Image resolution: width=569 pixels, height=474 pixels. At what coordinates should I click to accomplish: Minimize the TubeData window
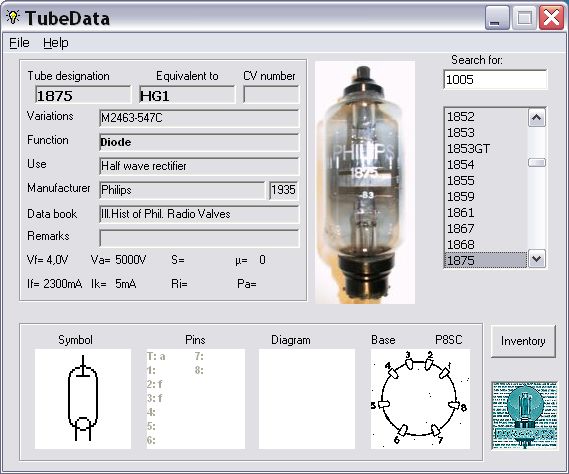coord(496,18)
